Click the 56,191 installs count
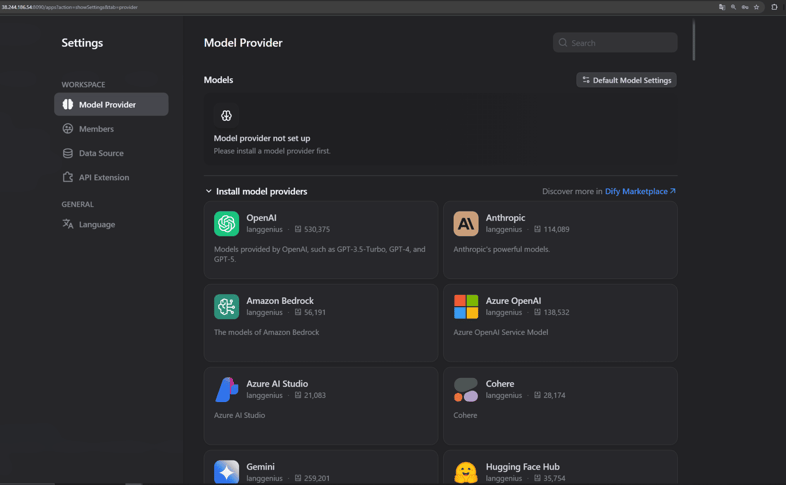This screenshot has height=485, width=786. click(315, 312)
